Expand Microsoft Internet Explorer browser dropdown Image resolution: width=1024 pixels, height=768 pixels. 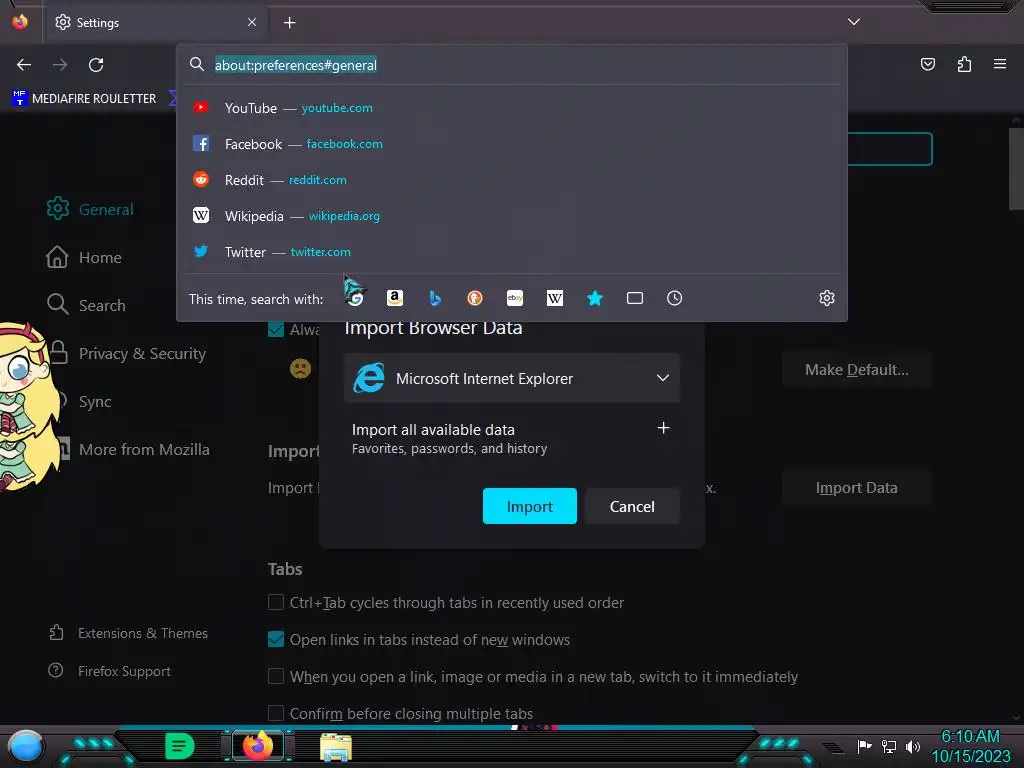pyautogui.click(x=512, y=378)
